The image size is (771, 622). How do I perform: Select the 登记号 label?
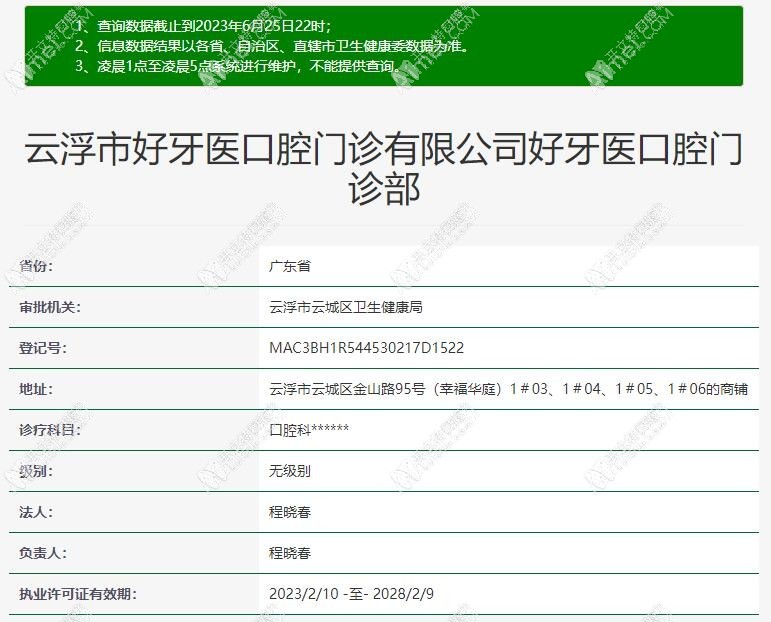[43, 348]
